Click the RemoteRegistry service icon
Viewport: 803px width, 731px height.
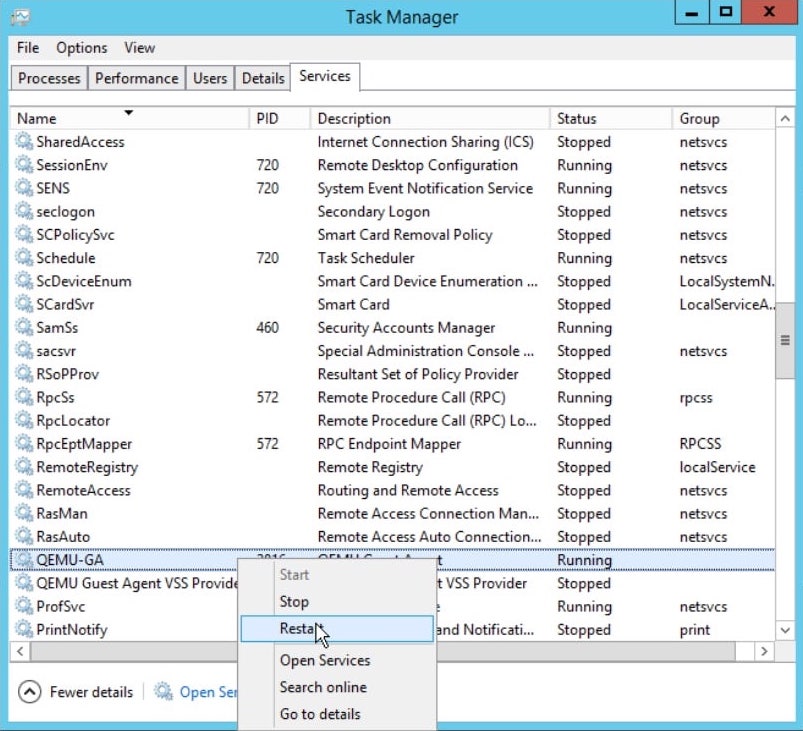pyautogui.click(x=24, y=467)
